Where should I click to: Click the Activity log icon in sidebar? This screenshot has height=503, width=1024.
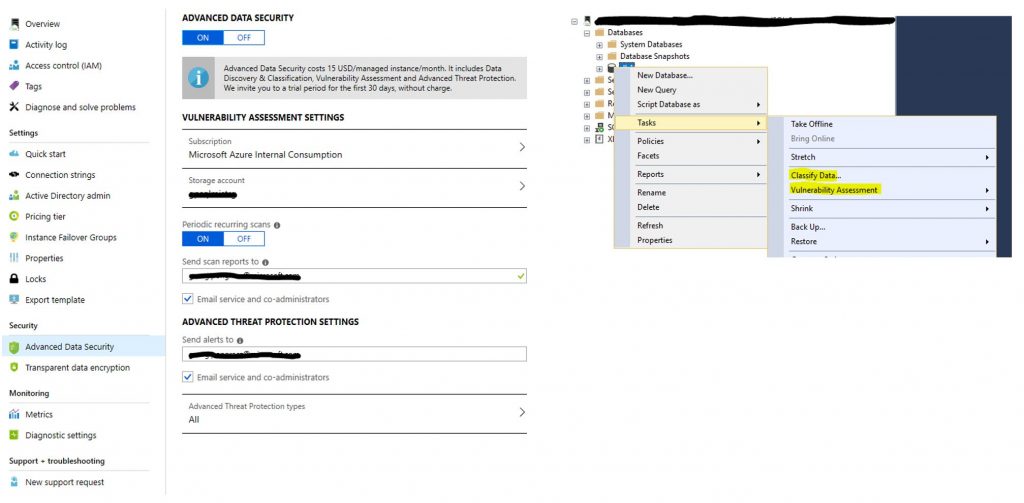(x=14, y=45)
